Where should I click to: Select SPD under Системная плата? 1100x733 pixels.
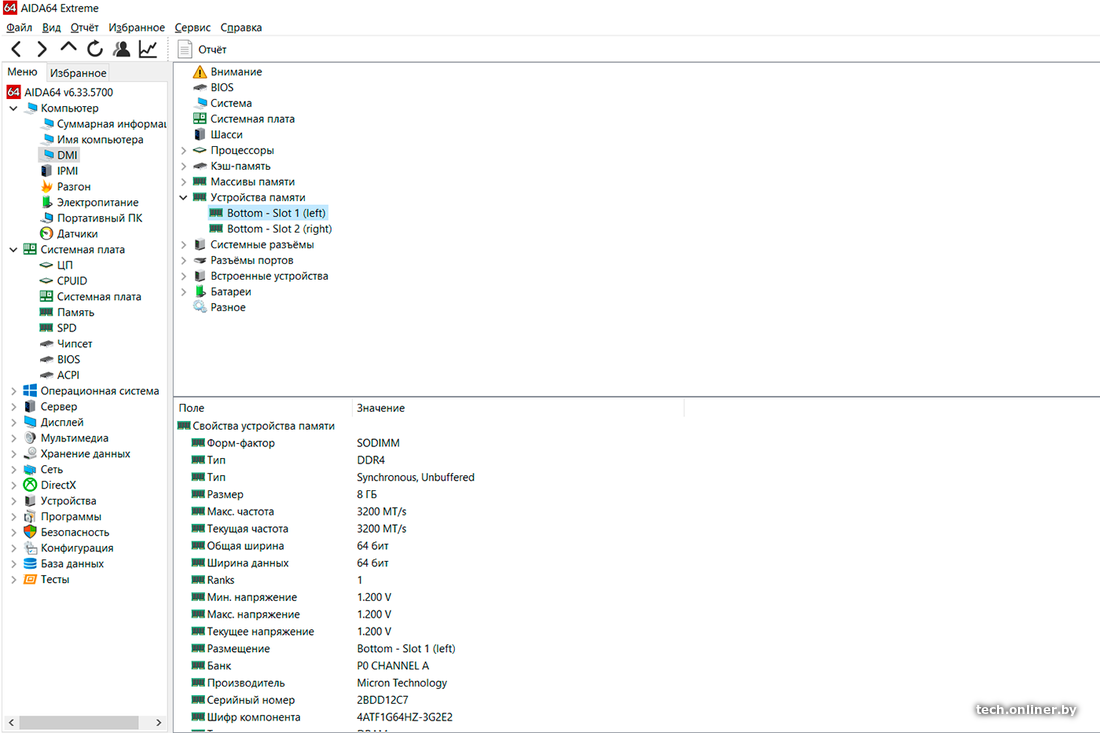coord(66,328)
